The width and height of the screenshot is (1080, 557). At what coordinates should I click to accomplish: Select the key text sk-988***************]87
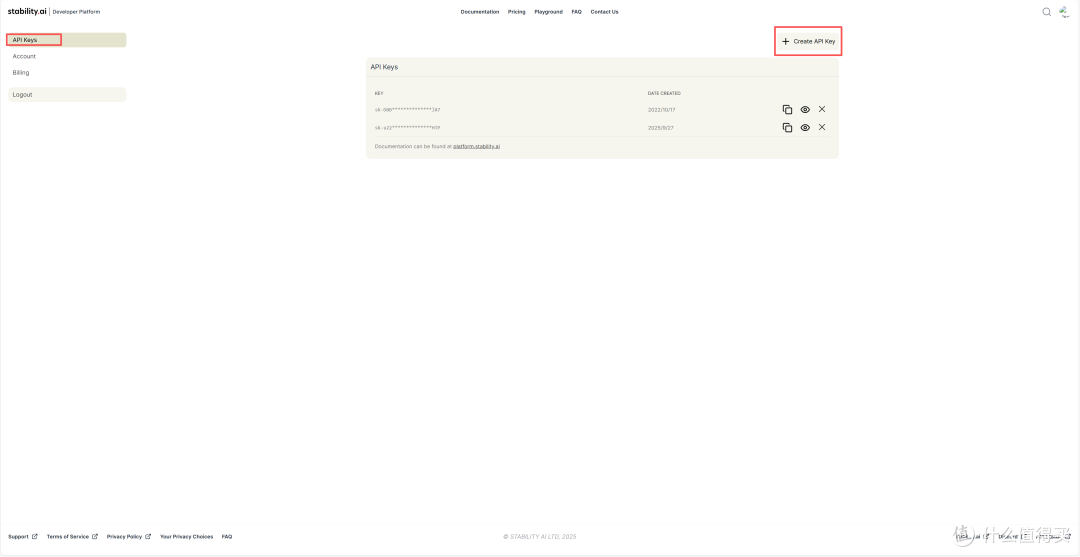pos(407,109)
